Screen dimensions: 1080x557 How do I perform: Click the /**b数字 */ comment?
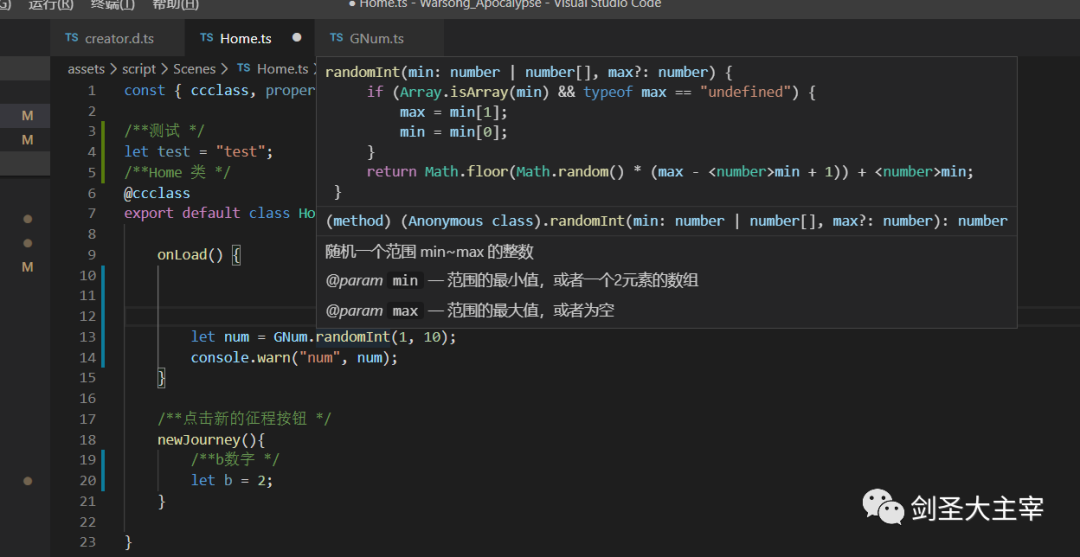[x=236, y=460]
